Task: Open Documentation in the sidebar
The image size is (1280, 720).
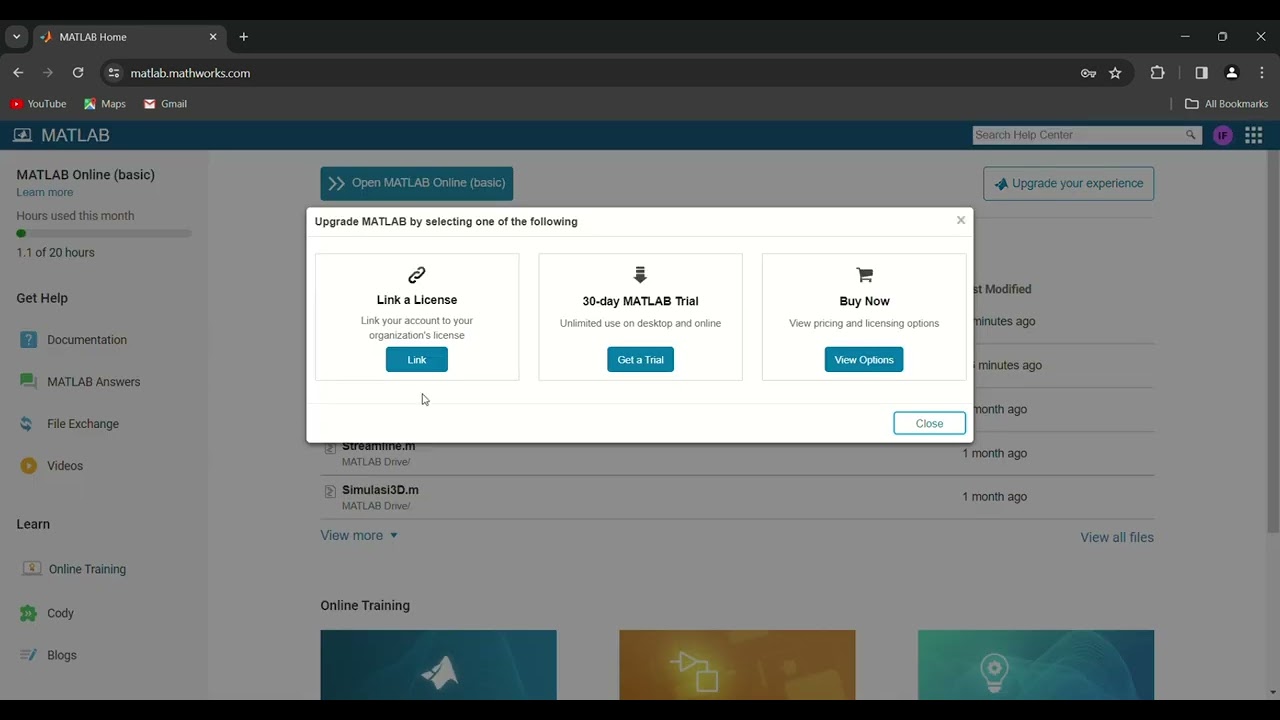Action: 87,340
